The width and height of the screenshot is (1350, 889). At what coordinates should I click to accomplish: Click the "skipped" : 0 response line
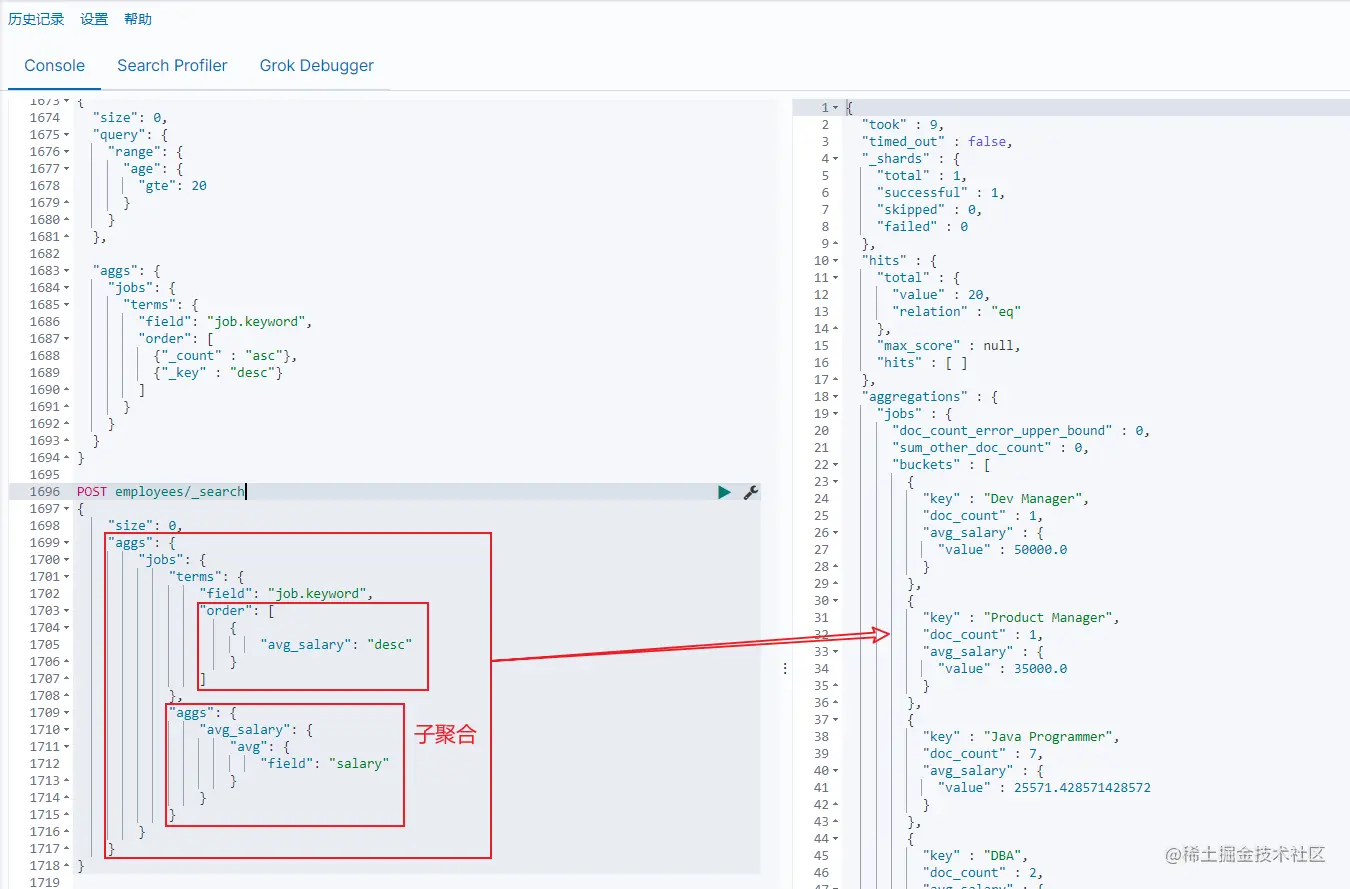930,209
